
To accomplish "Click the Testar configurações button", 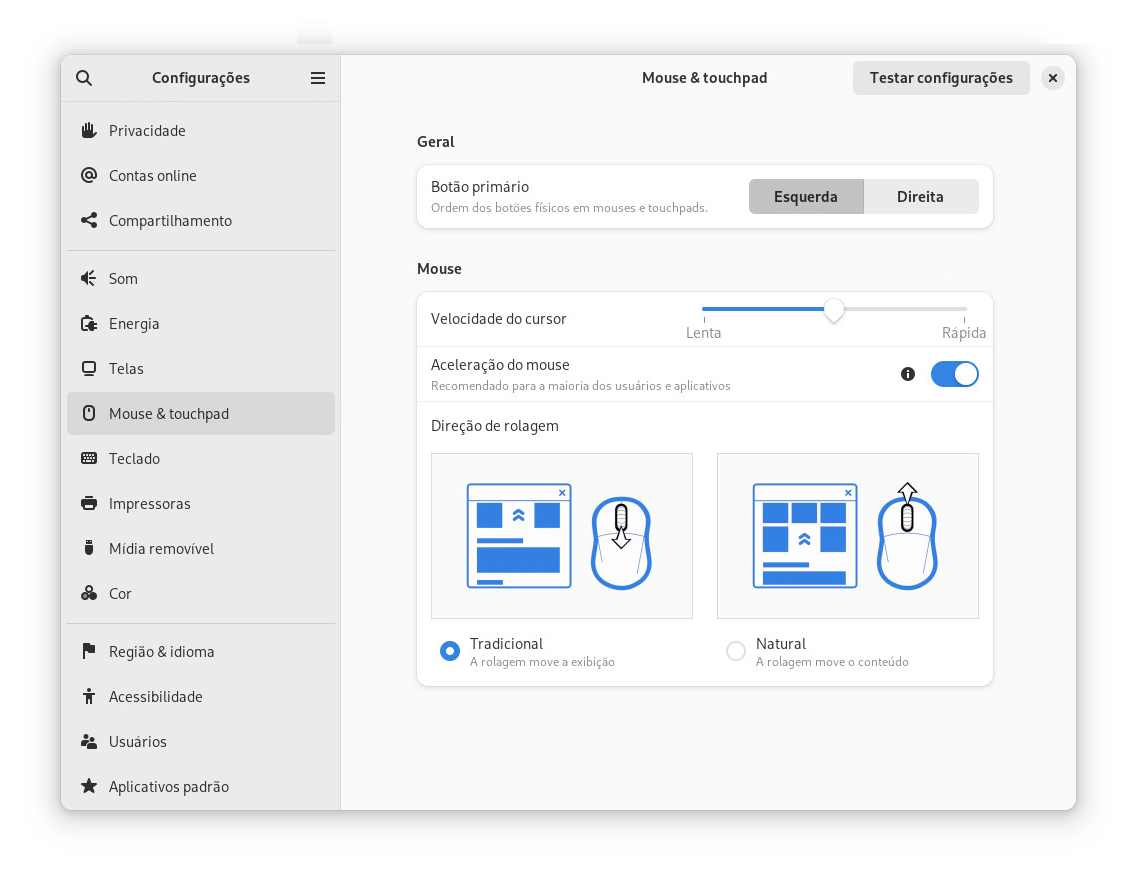I will (940, 77).
